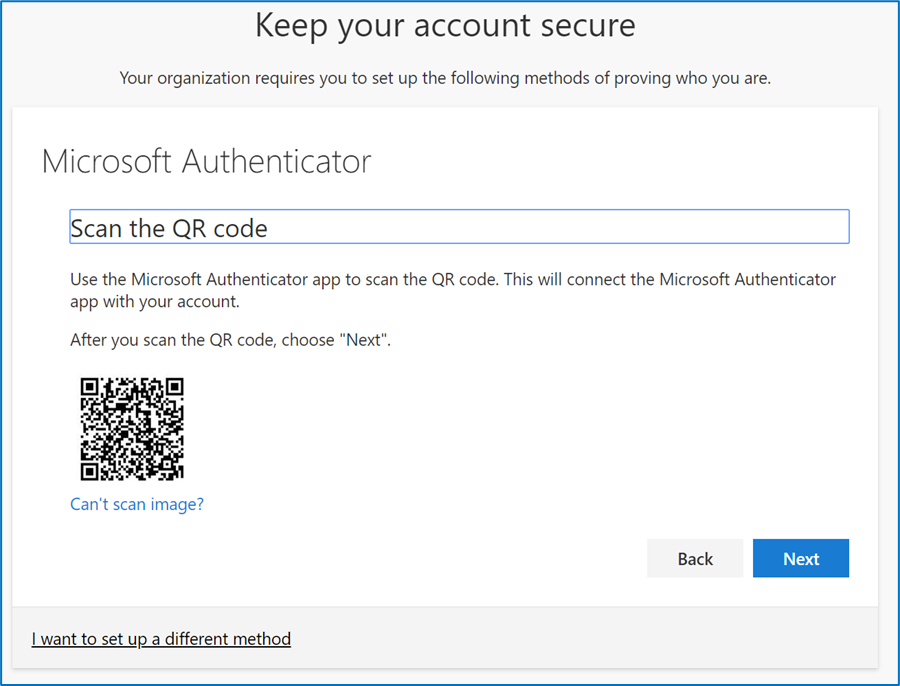Click the bottom-right corner of the QR code
Image resolution: width=900 pixels, height=686 pixels.
pos(179,476)
